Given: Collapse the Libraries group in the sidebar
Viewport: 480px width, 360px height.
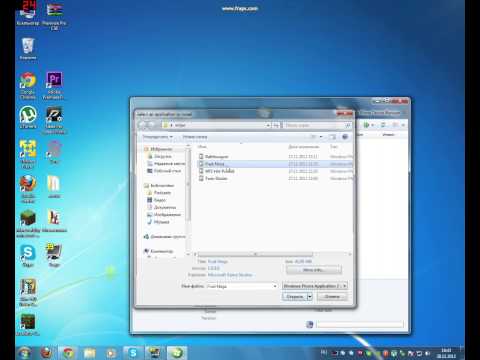Looking at the screenshot, I should (159, 185).
